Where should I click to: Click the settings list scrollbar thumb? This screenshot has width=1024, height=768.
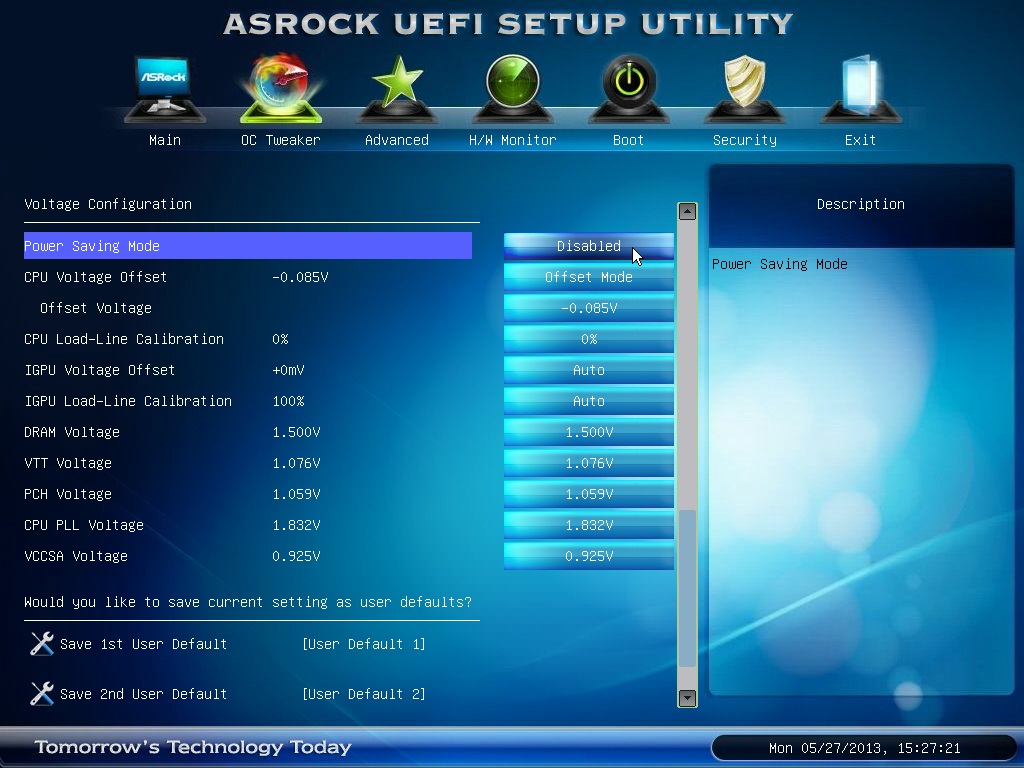pos(687,588)
